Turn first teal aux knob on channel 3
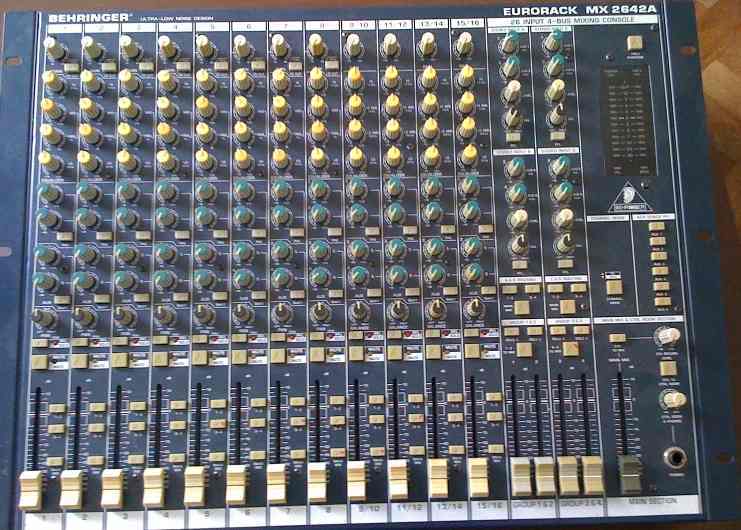 point(127,192)
